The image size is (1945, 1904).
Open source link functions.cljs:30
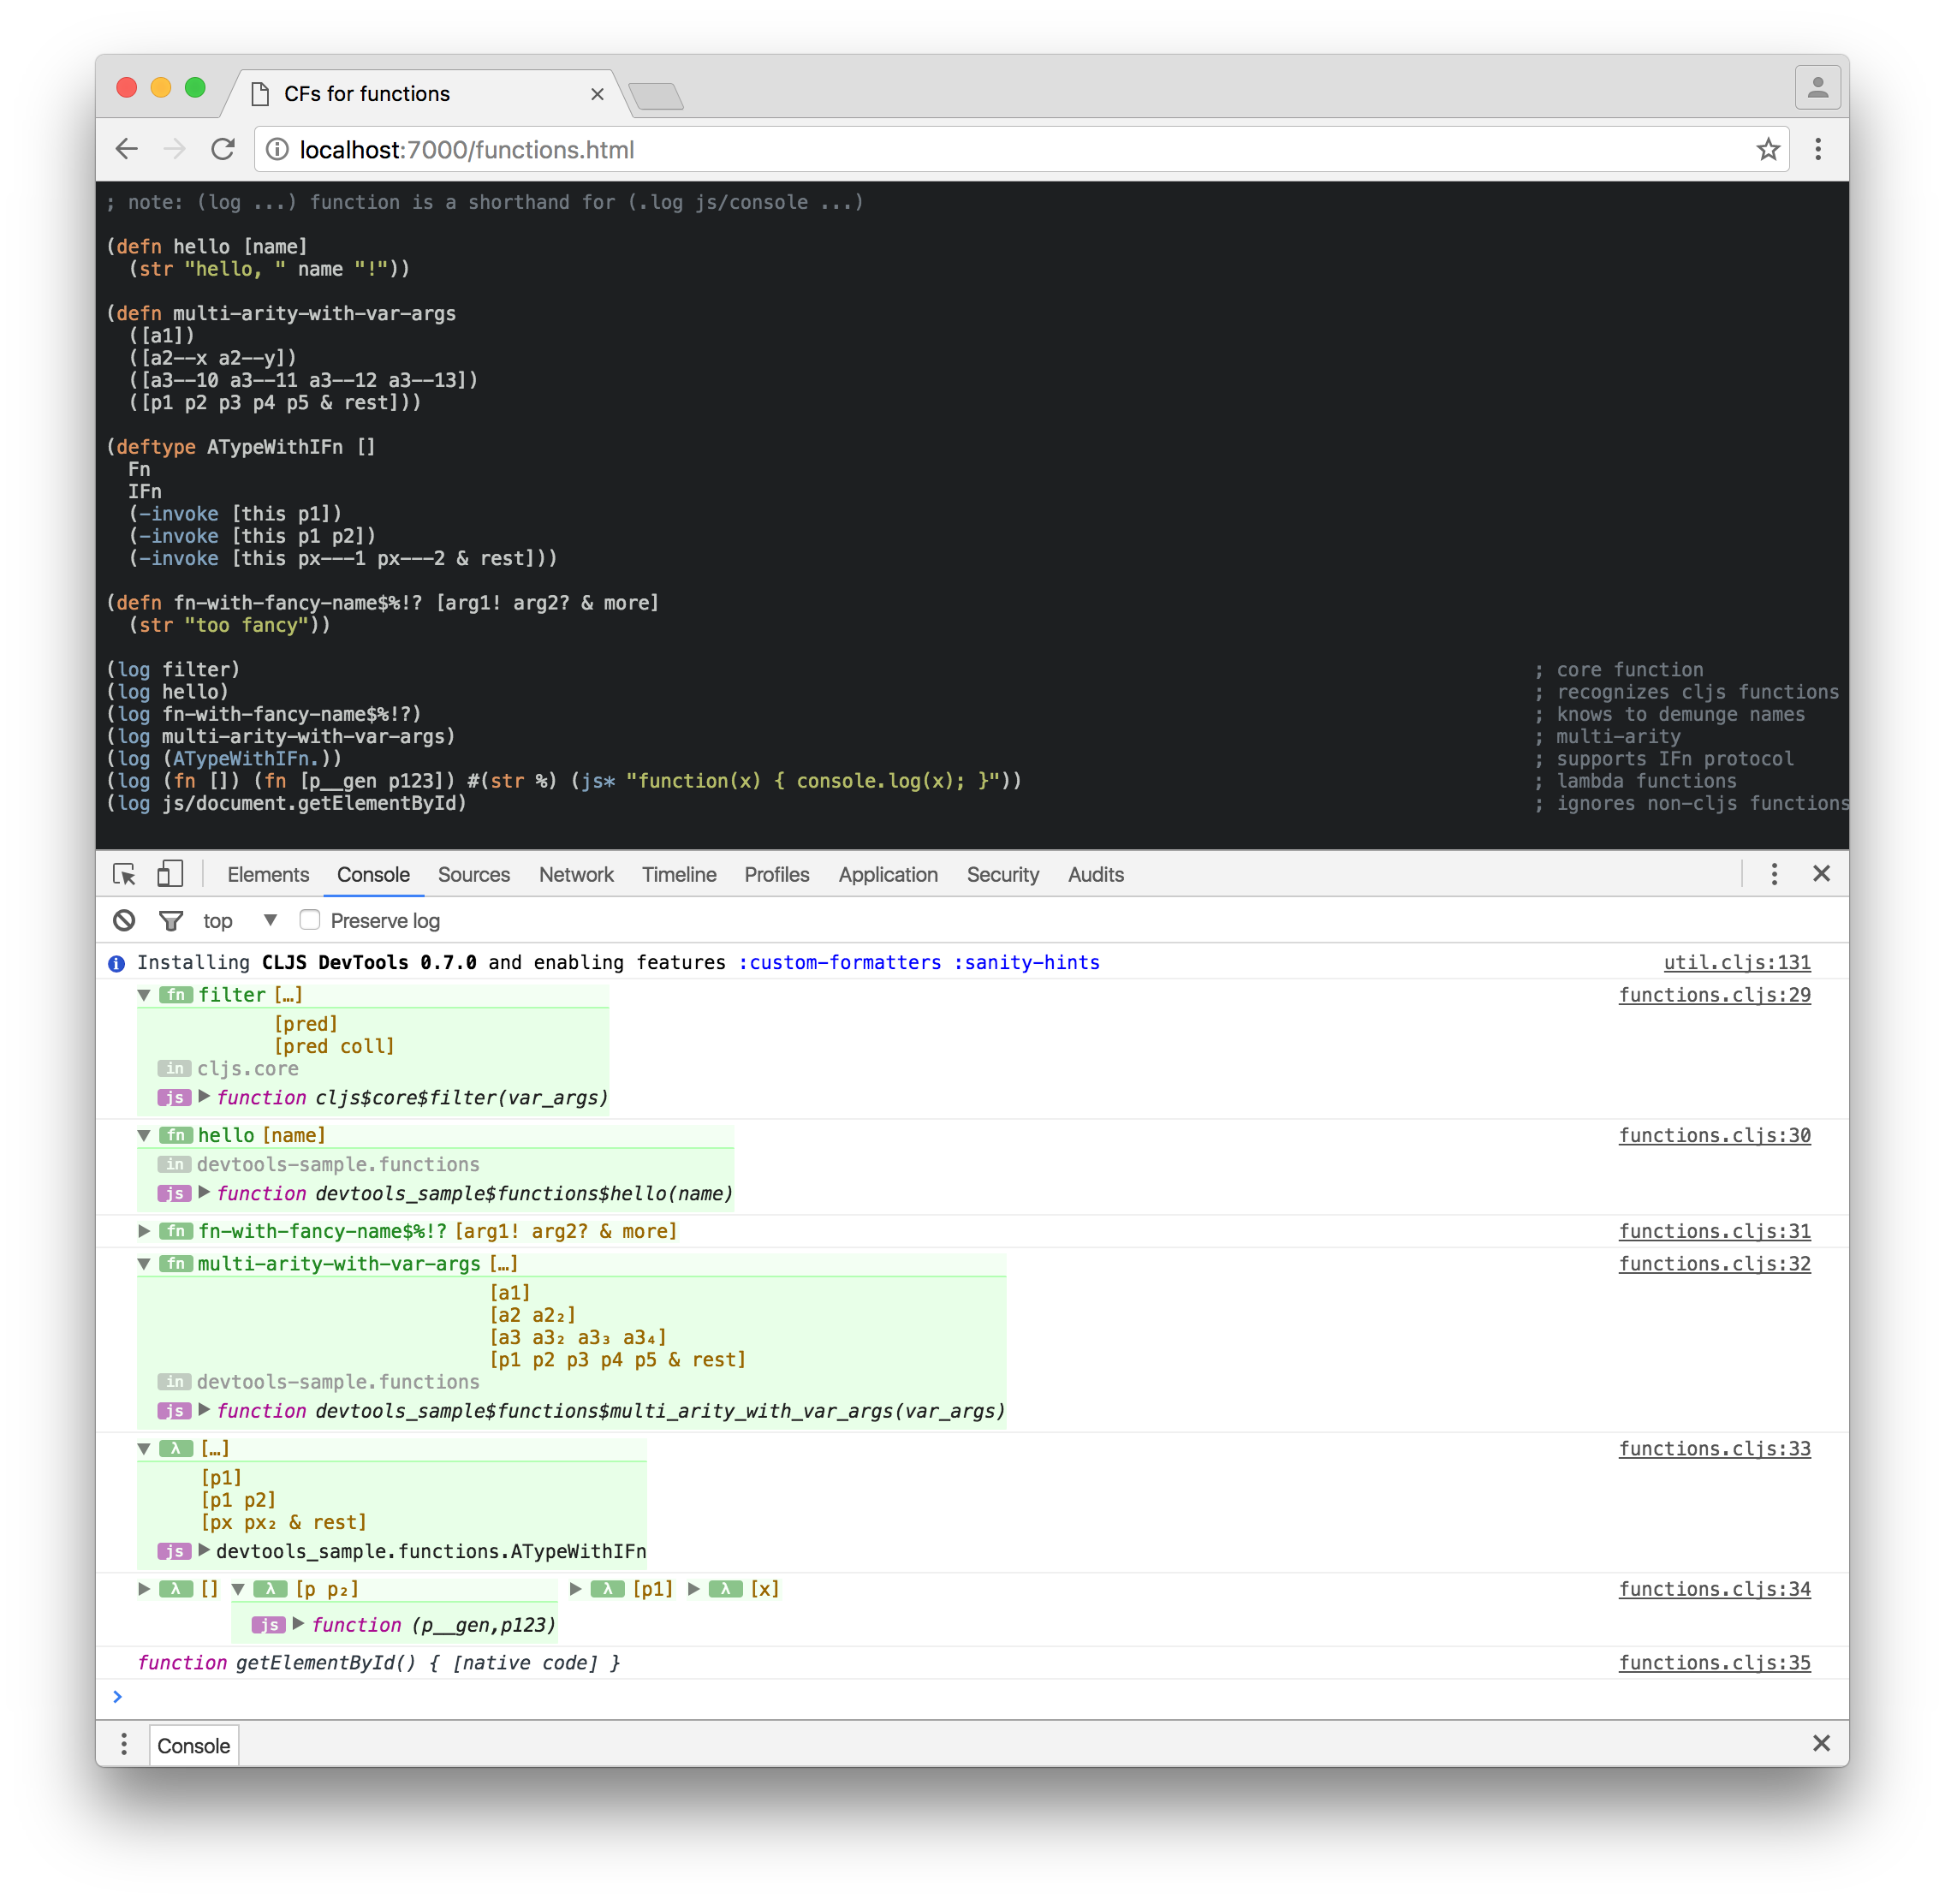tap(1715, 1134)
